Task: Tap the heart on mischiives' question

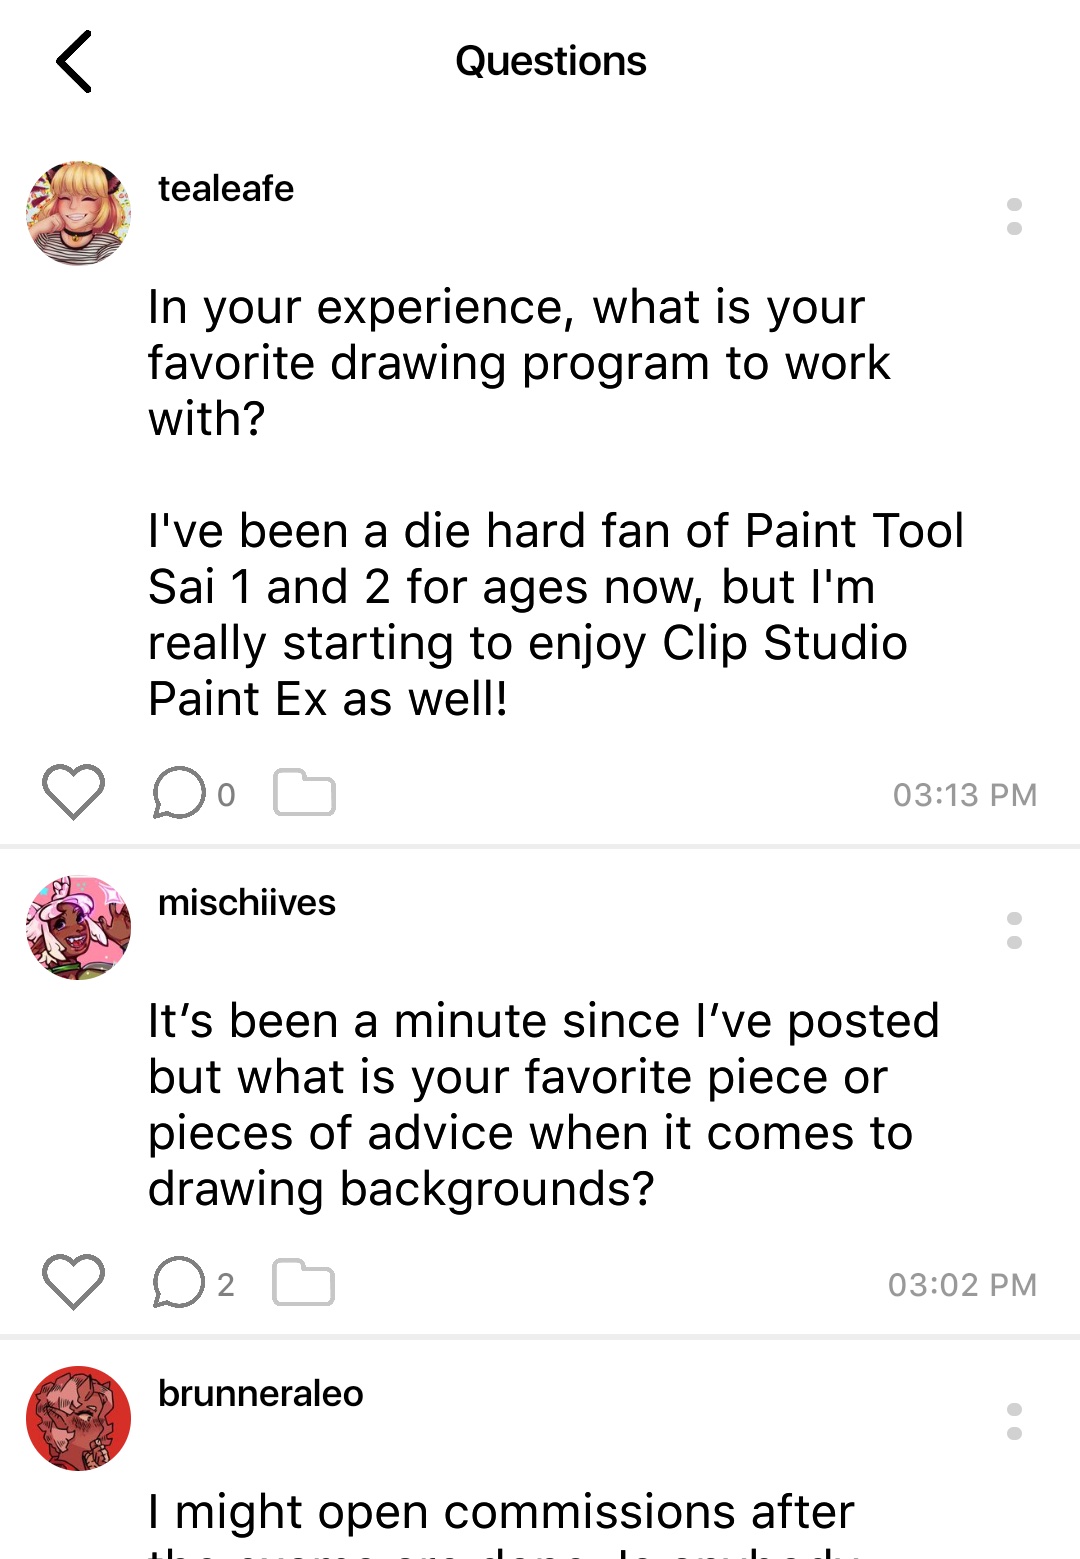Action: click(74, 1284)
